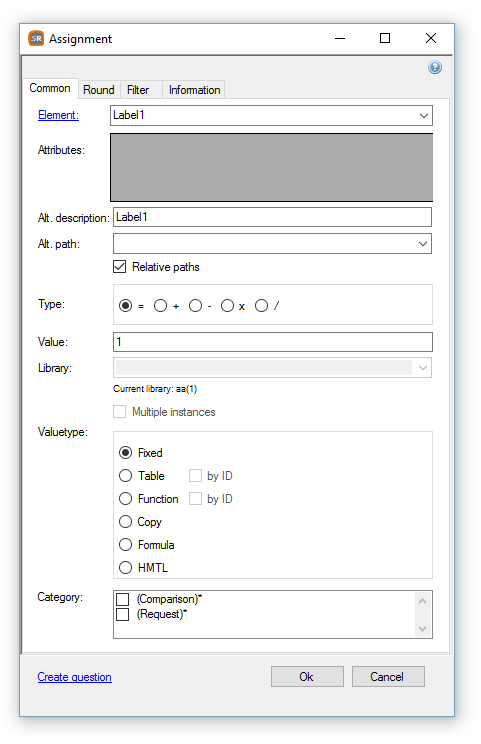481x744 pixels.
Task: Switch to the Round tab
Action: point(99,90)
